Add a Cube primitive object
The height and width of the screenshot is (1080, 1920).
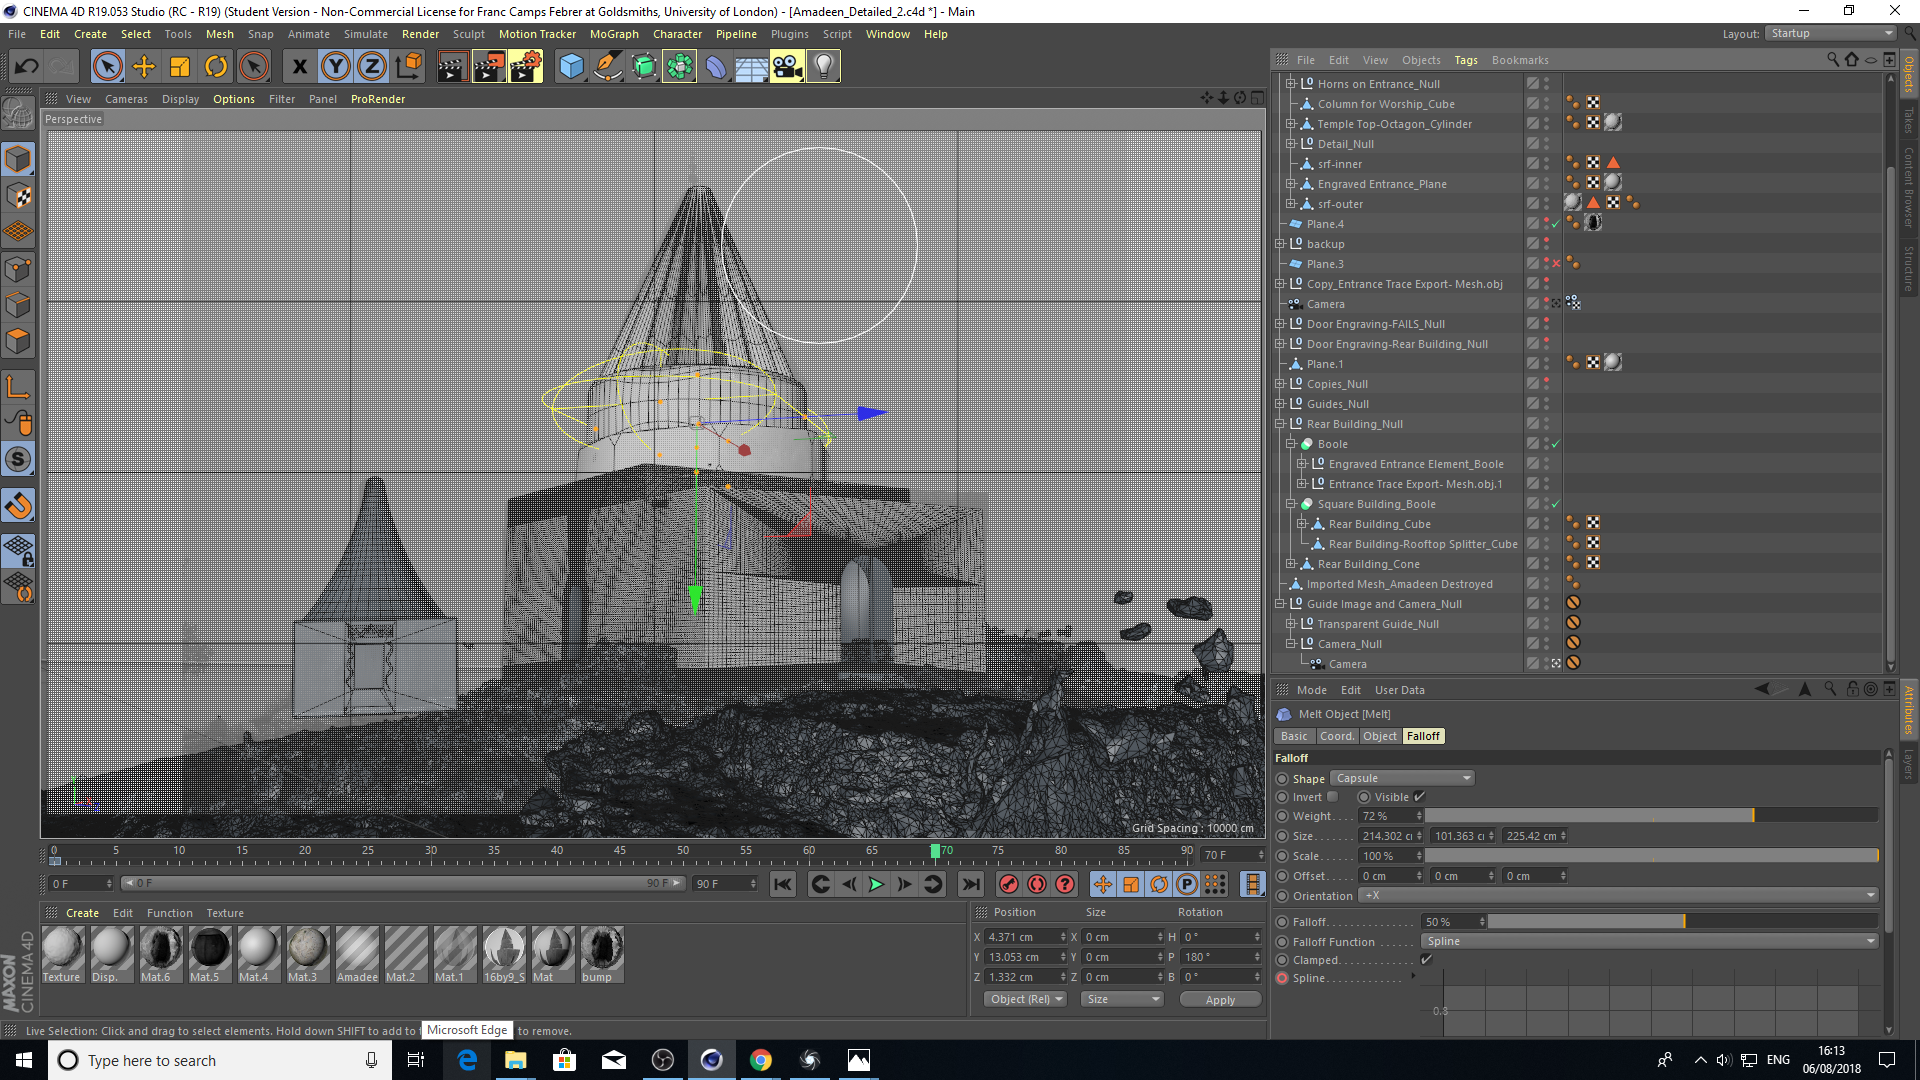click(571, 67)
